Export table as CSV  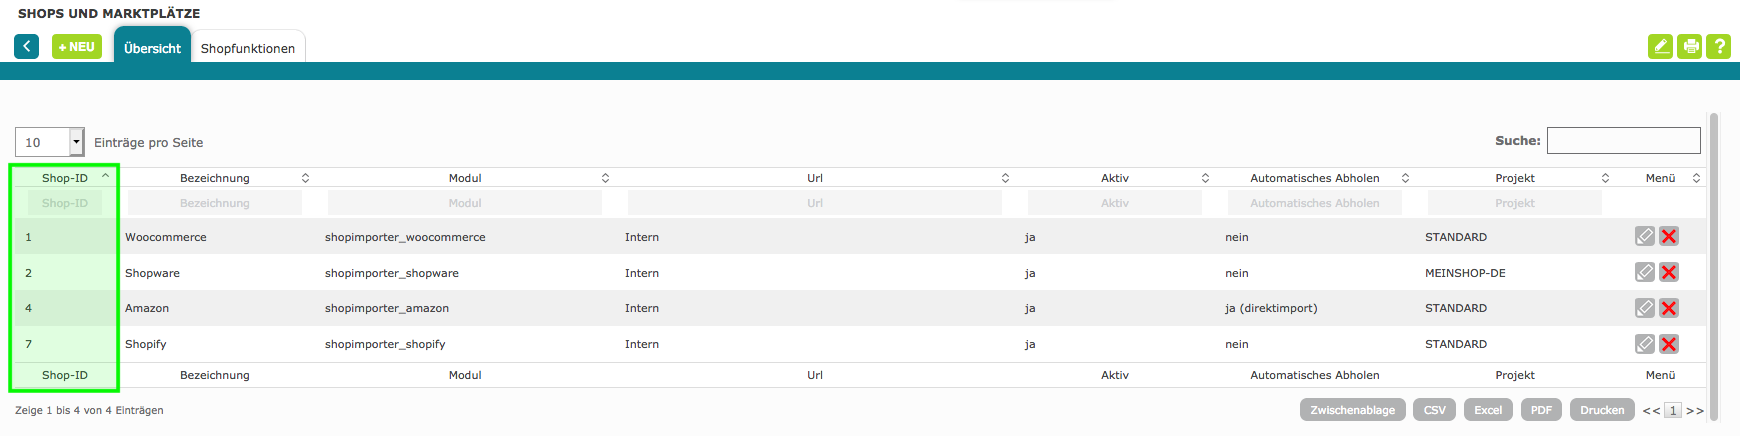(x=1434, y=410)
